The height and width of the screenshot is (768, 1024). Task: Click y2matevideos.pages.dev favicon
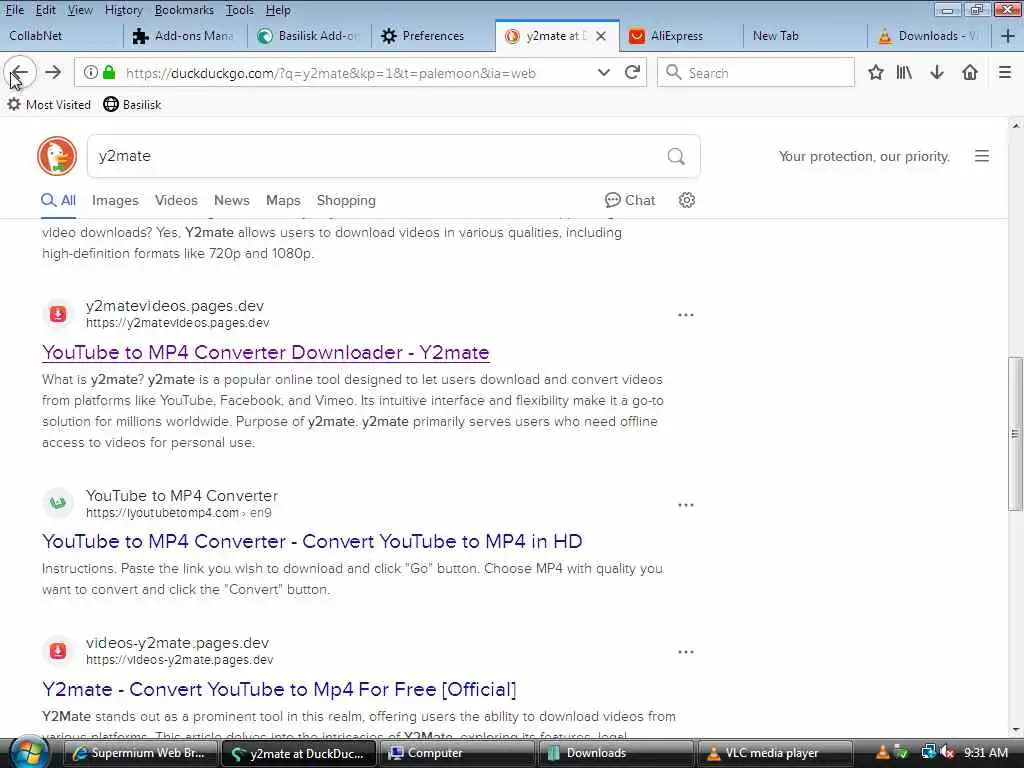coord(58,314)
